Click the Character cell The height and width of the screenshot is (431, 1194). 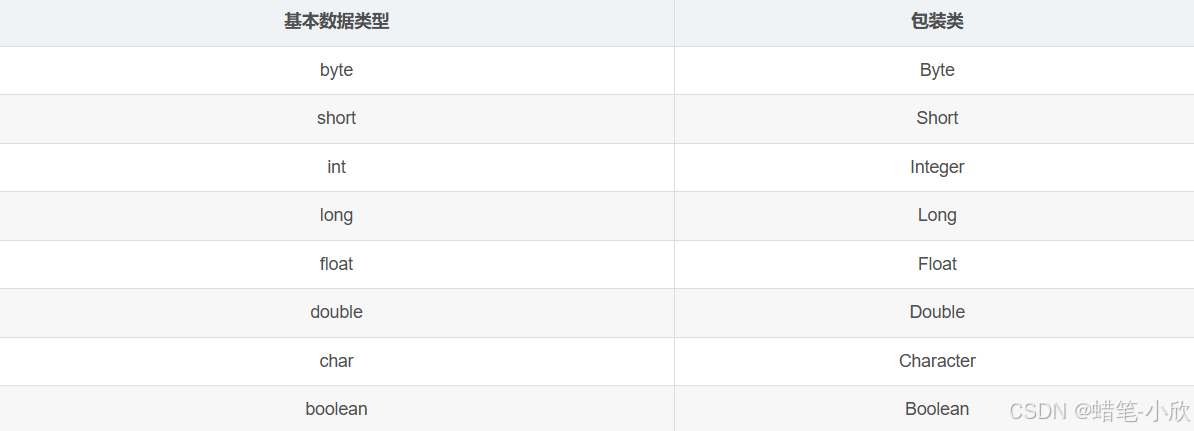937,361
